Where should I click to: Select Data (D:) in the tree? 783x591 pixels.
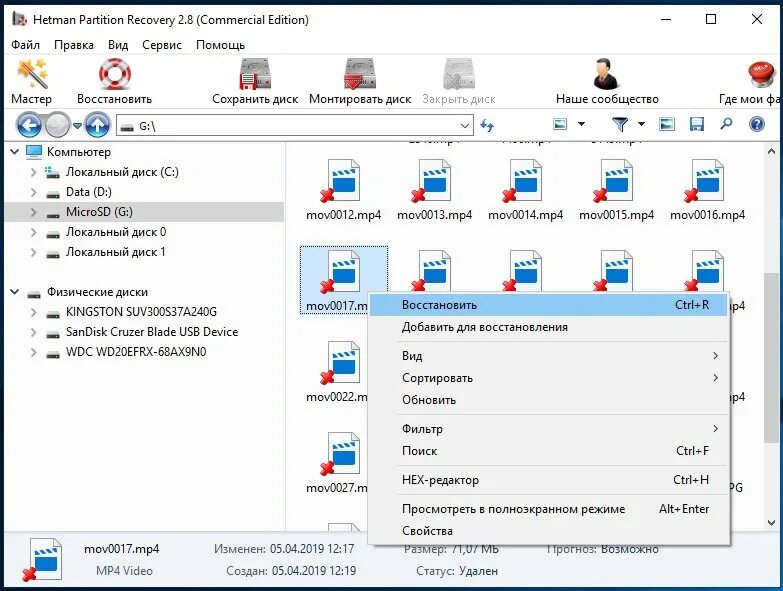click(x=88, y=192)
